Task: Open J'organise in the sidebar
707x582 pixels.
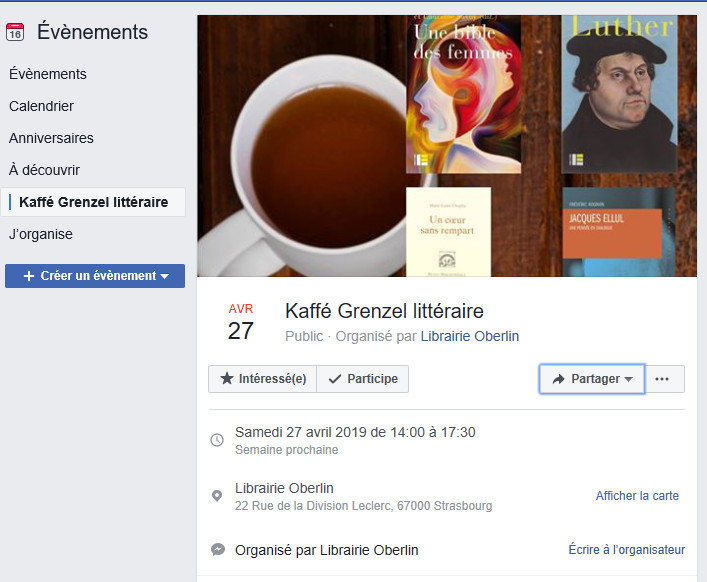Action: (x=41, y=234)
